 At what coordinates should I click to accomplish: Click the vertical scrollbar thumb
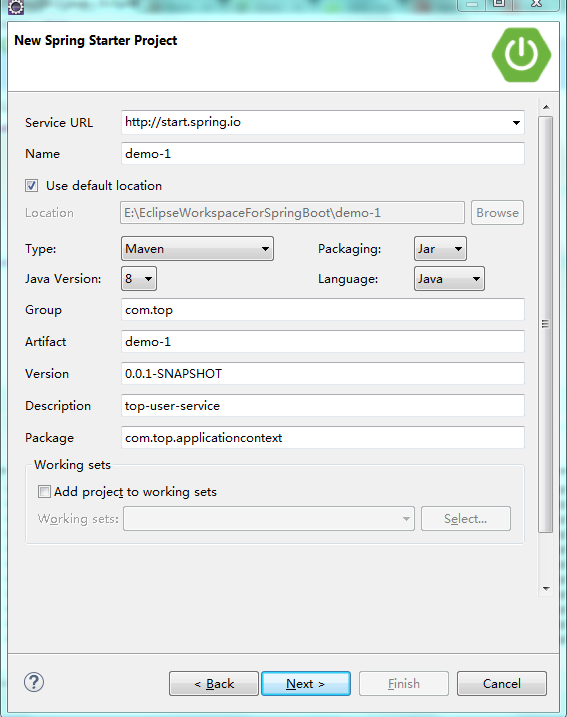(546, 324)
